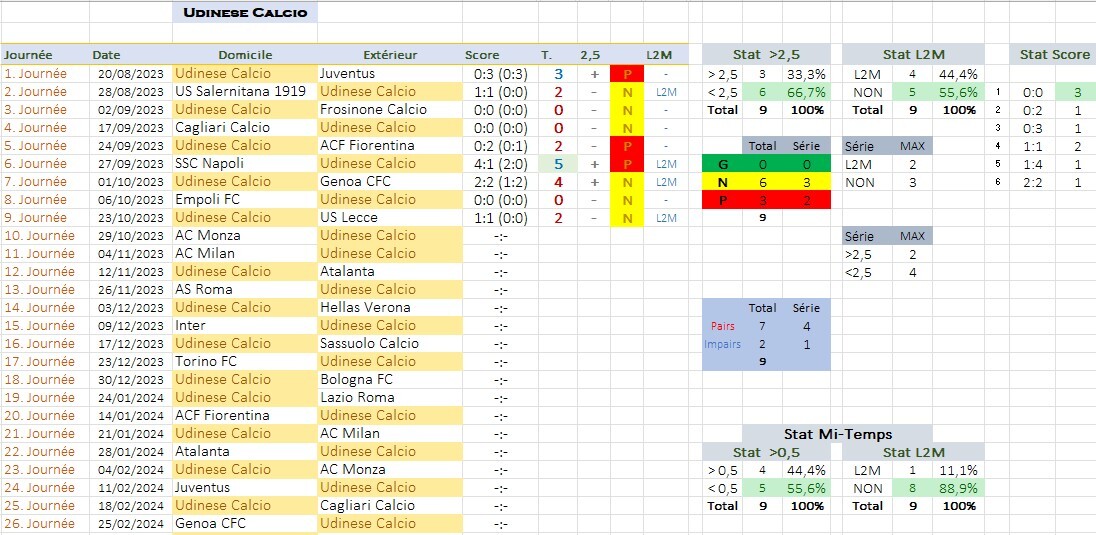The width and height of the screenshot is (1096, 535).
Task: Select the 0:0 entry in Stat Score
Action: [x=1033, y=92]
